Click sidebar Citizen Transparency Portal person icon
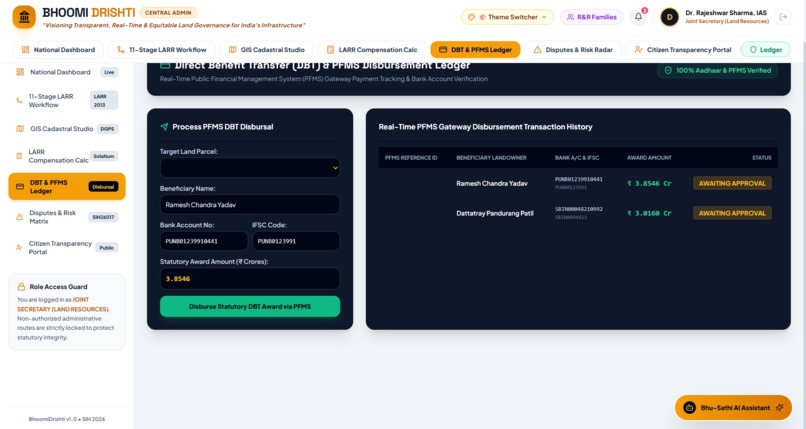This screenshot has width=806, height=429. tap(19, 248)
